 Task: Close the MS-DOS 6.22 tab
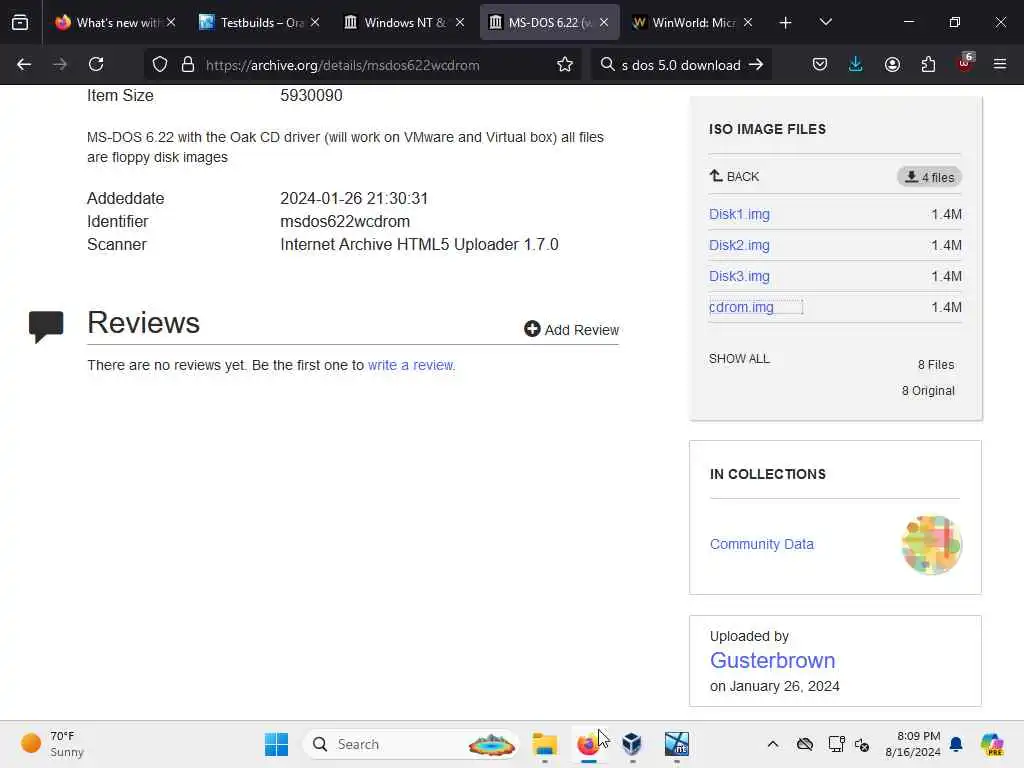(x=604, y=23)
